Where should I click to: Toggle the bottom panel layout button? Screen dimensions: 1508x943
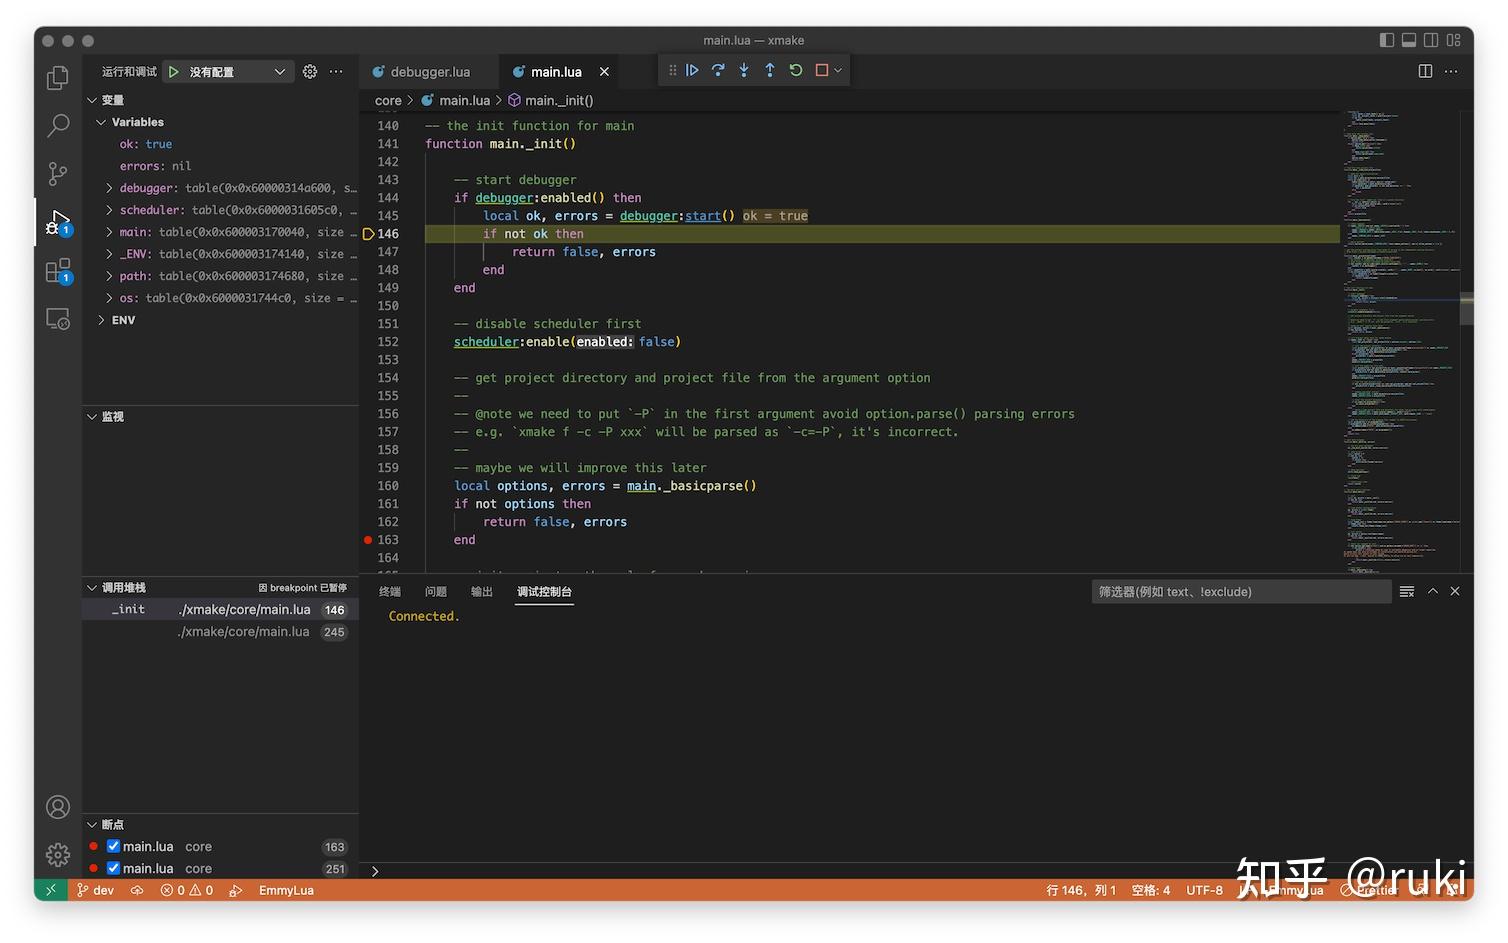(1409, 40)
